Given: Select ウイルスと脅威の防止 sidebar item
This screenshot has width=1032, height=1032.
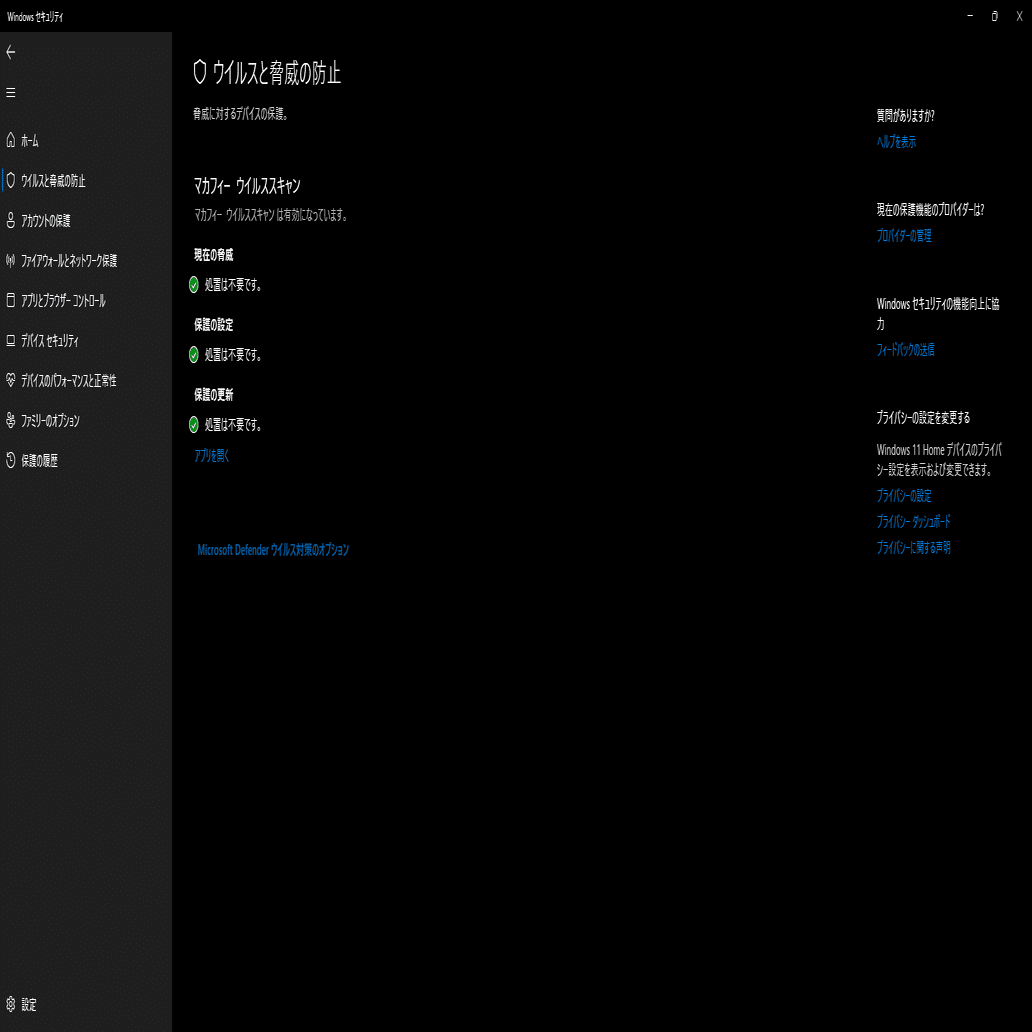Looking at the screenshot, I should [x=86, y=180].
